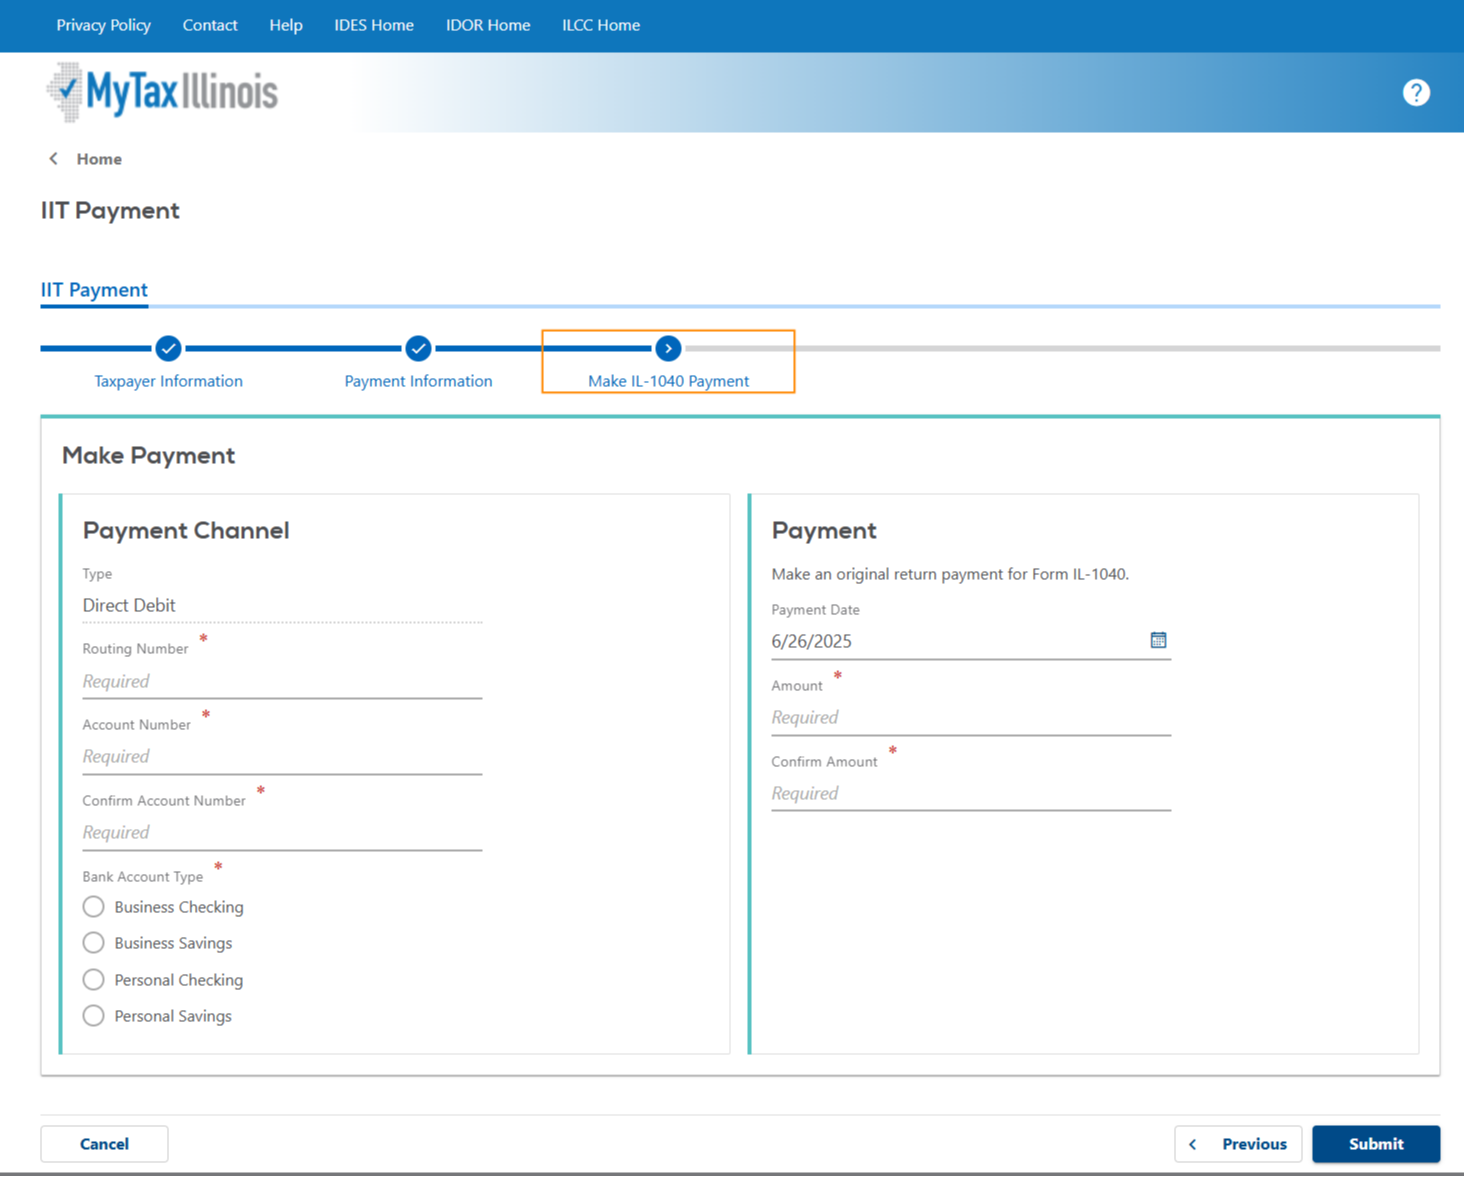
Task: Click the Cancel button
Action: coord(104,1144)
